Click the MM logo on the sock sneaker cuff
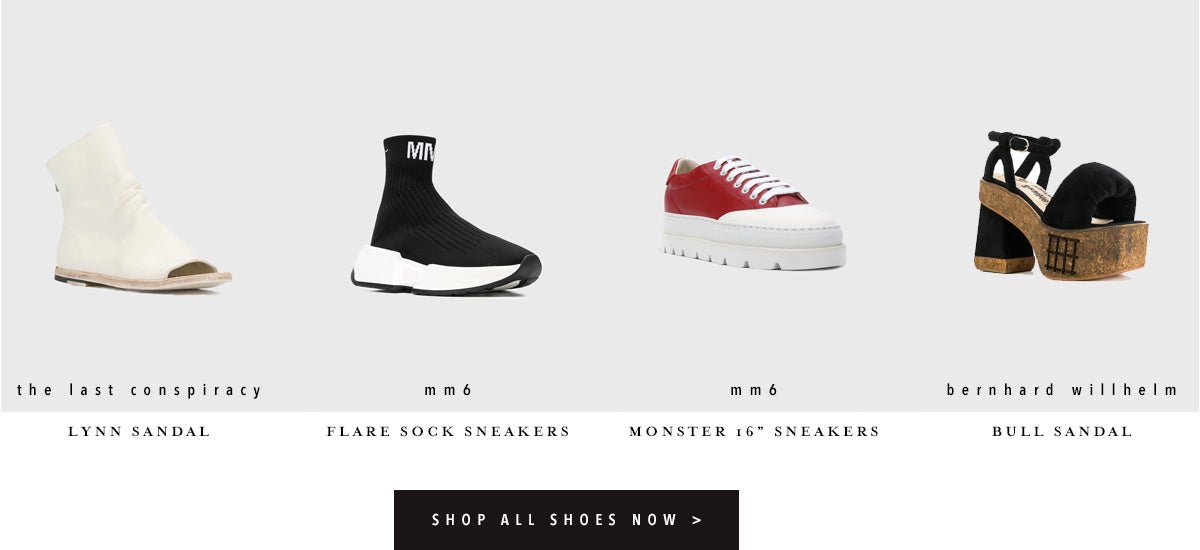This screenshot has width=1200, height=550. 420,151
